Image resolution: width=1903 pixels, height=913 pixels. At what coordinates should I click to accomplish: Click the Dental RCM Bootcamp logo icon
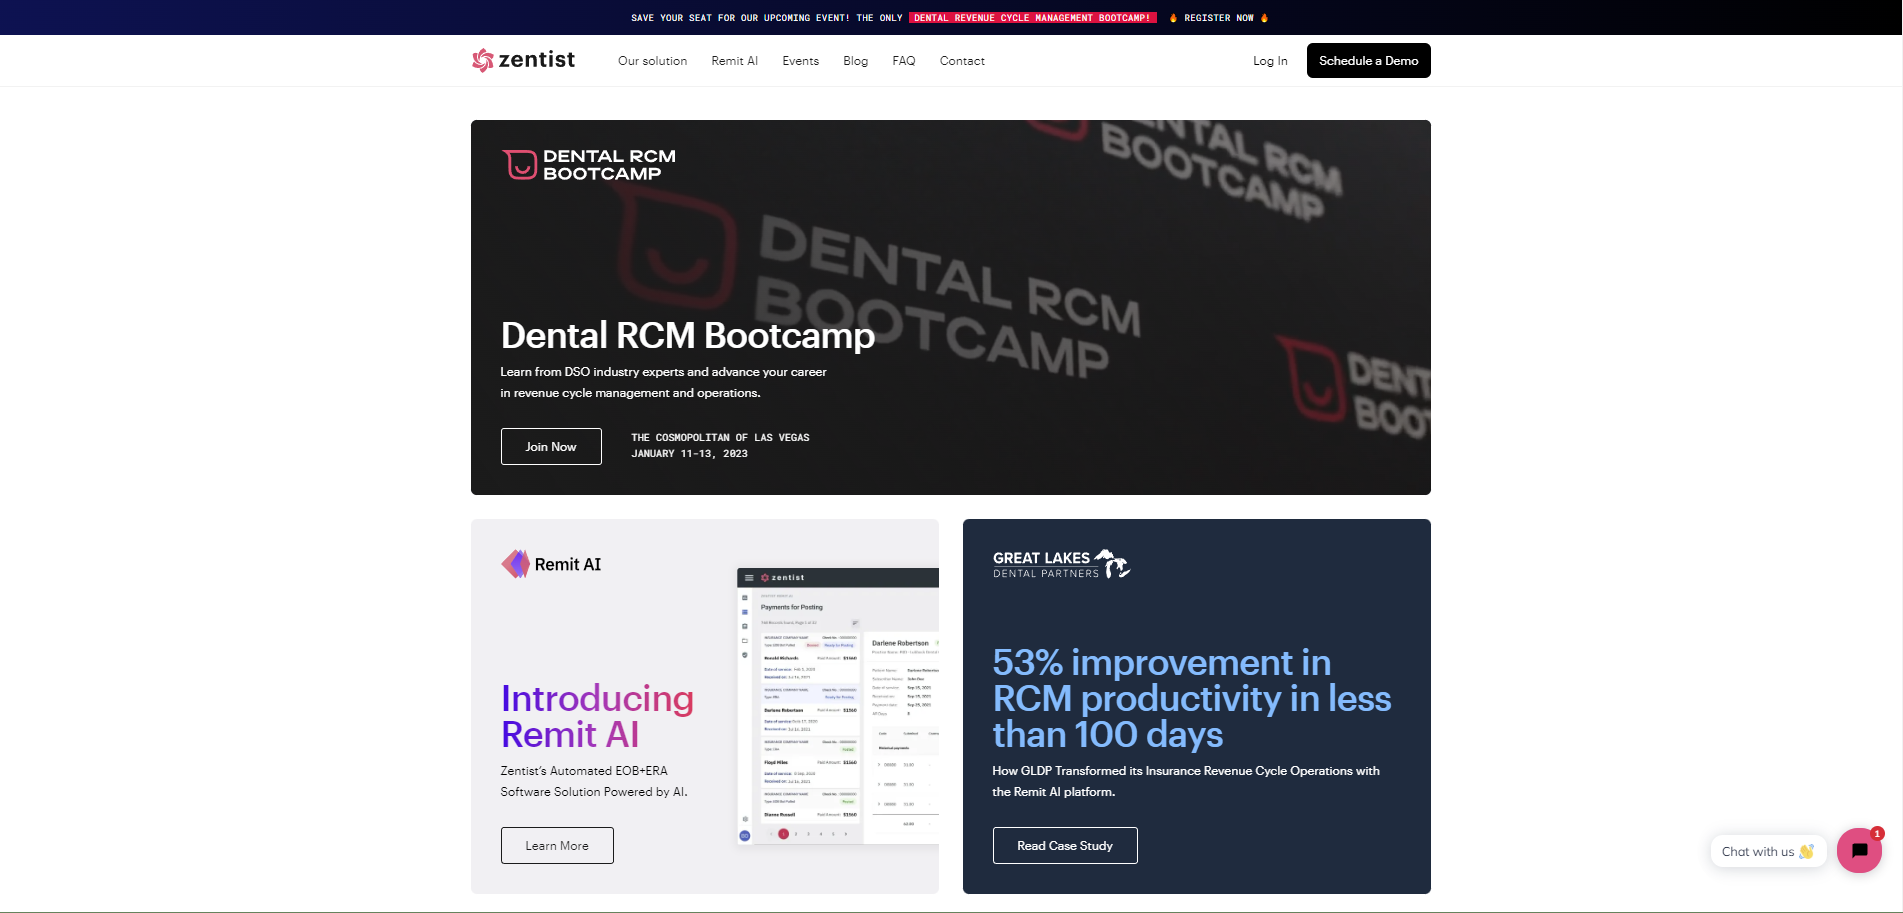pos(520,164)
